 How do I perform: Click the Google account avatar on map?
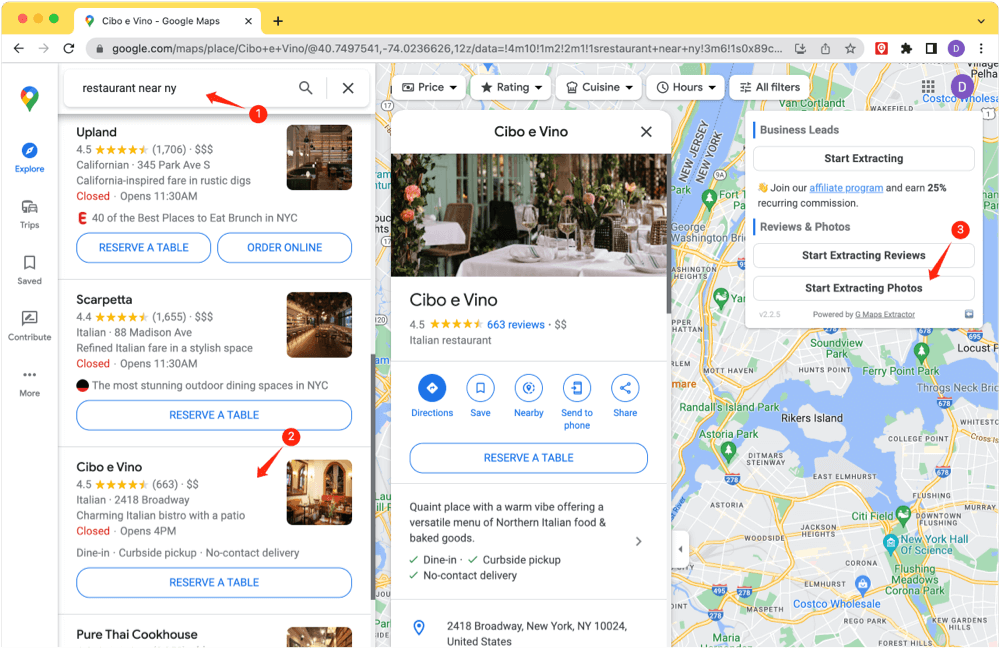tap(962, 87)
